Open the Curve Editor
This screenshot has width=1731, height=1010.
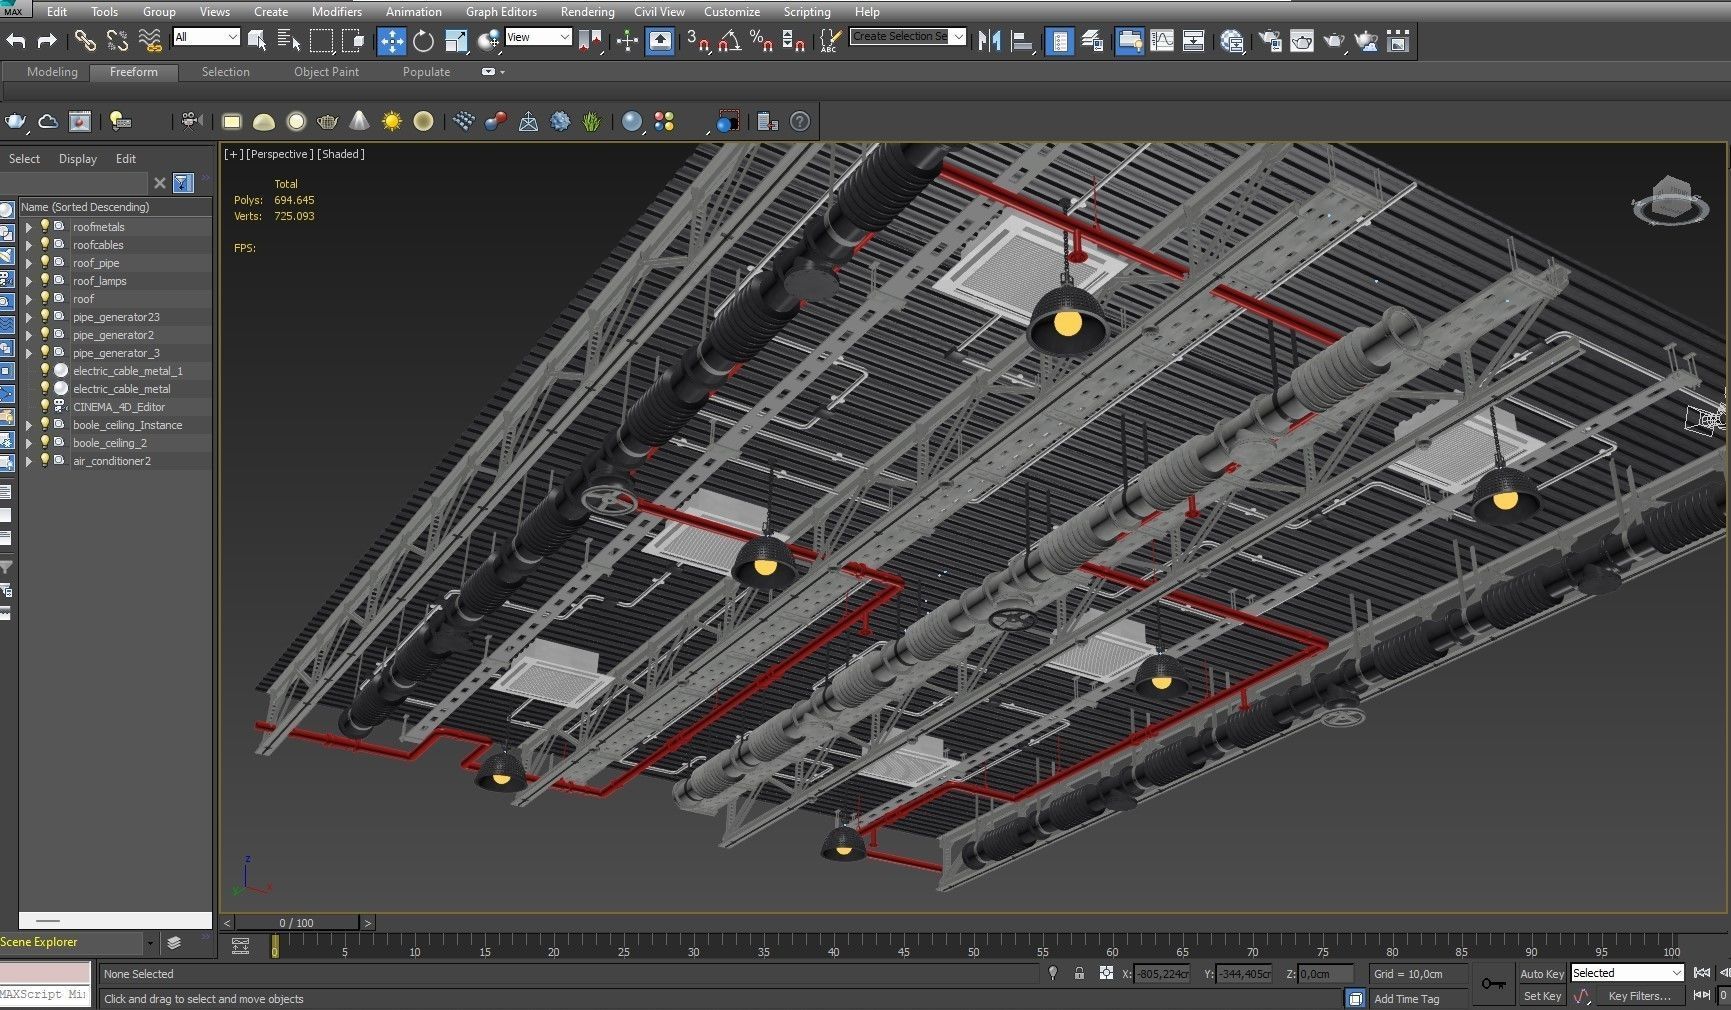(x=1162, y=41)
